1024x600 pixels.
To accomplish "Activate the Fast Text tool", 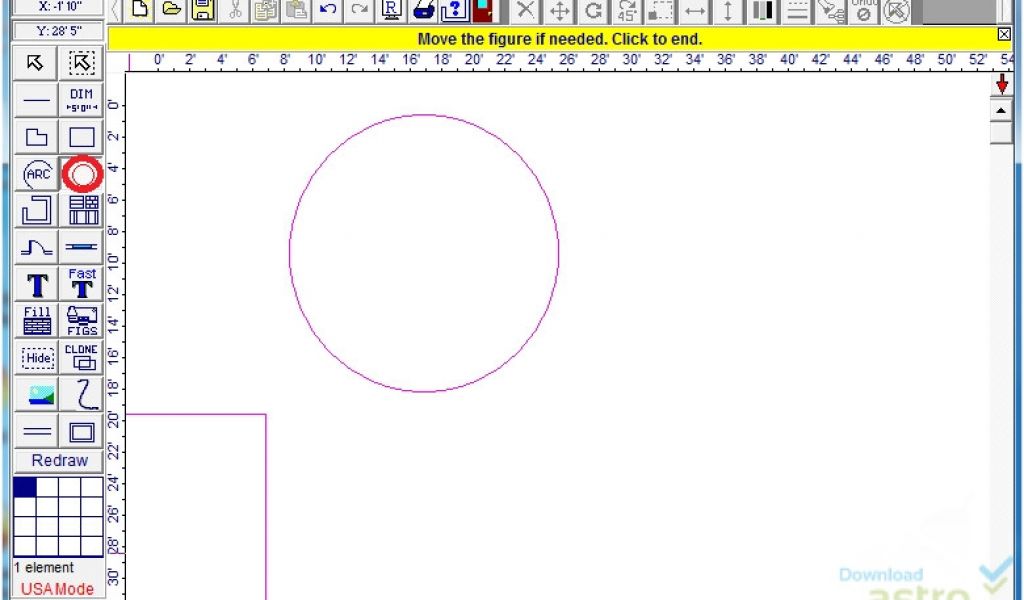I will pos(82,284).
